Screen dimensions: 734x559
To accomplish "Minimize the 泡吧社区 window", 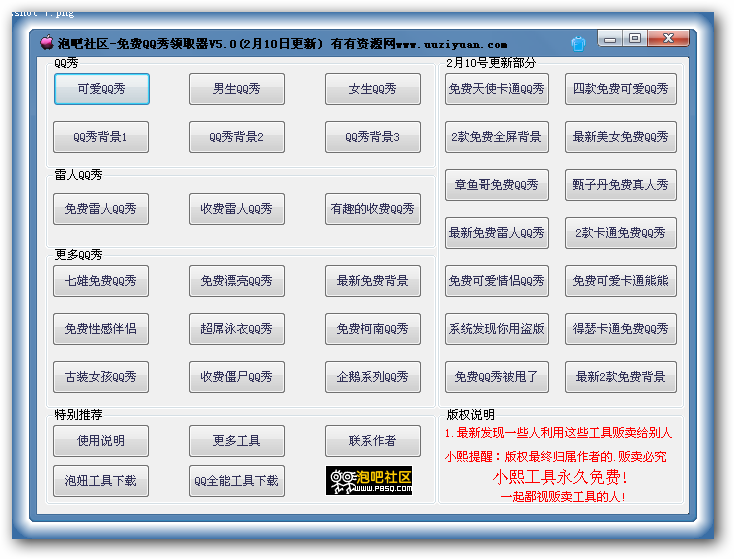I will (610, 39).
